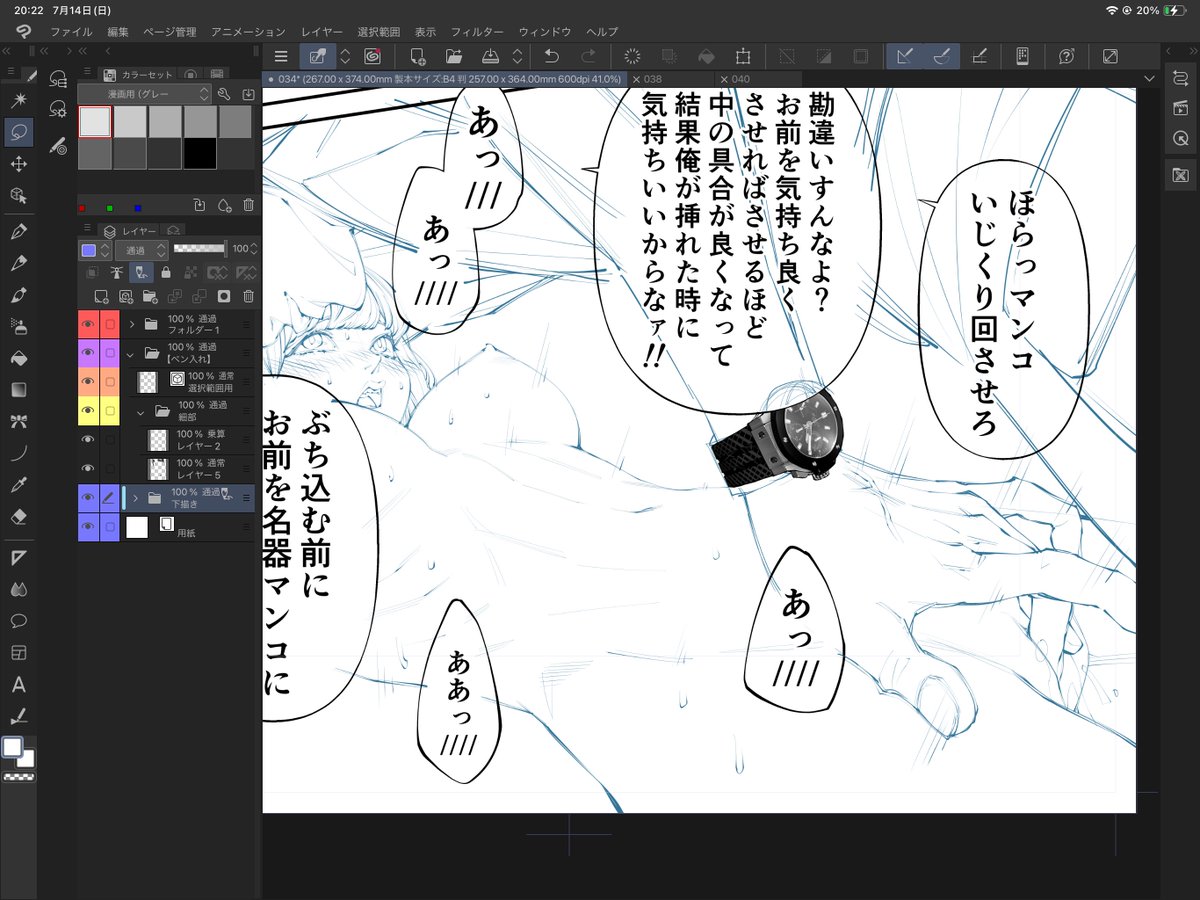Expand the フォルダー 1 folder

(132, 324)
